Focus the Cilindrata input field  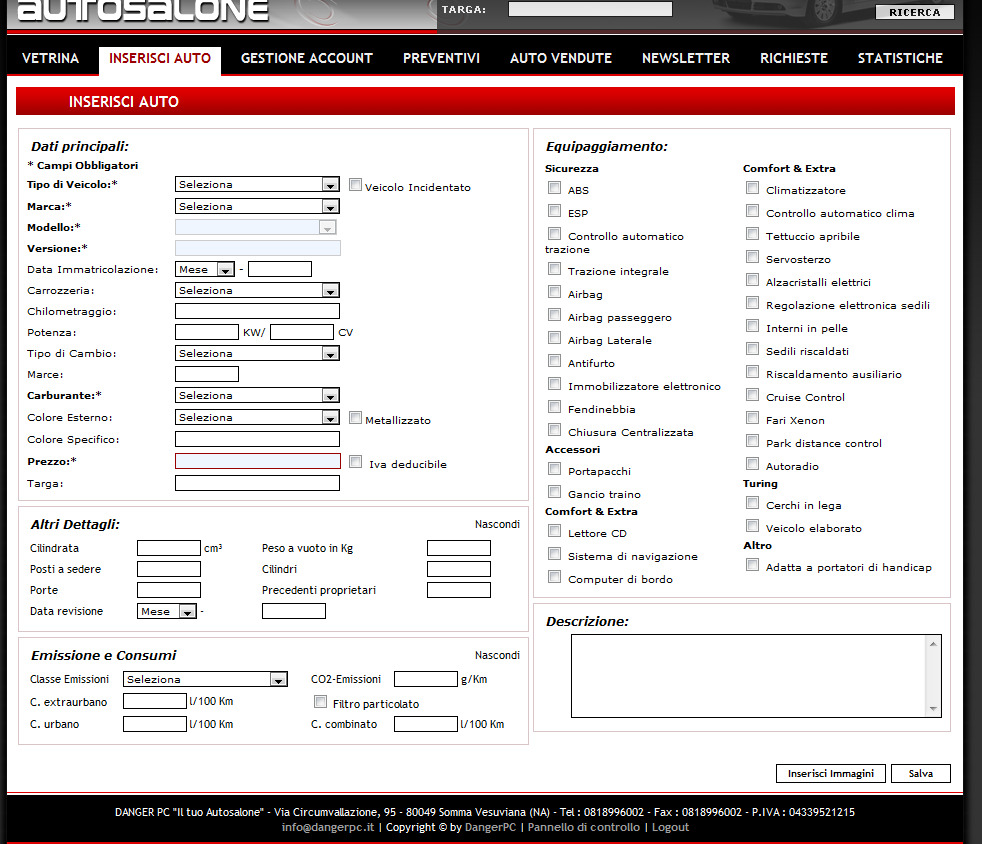[x=169, y=548]
